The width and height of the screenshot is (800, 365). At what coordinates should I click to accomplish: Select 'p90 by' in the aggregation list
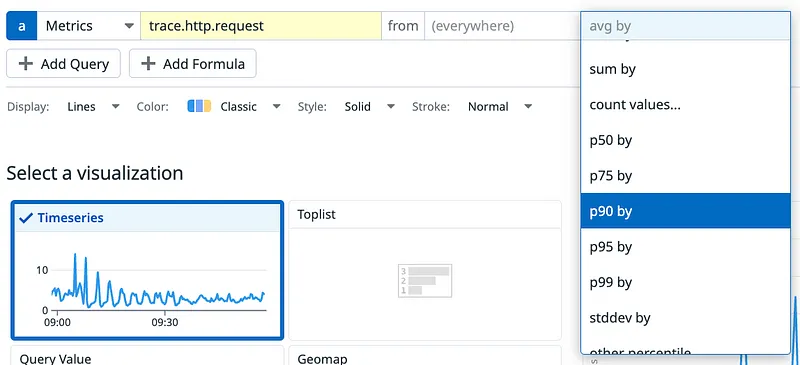point(685,211)
